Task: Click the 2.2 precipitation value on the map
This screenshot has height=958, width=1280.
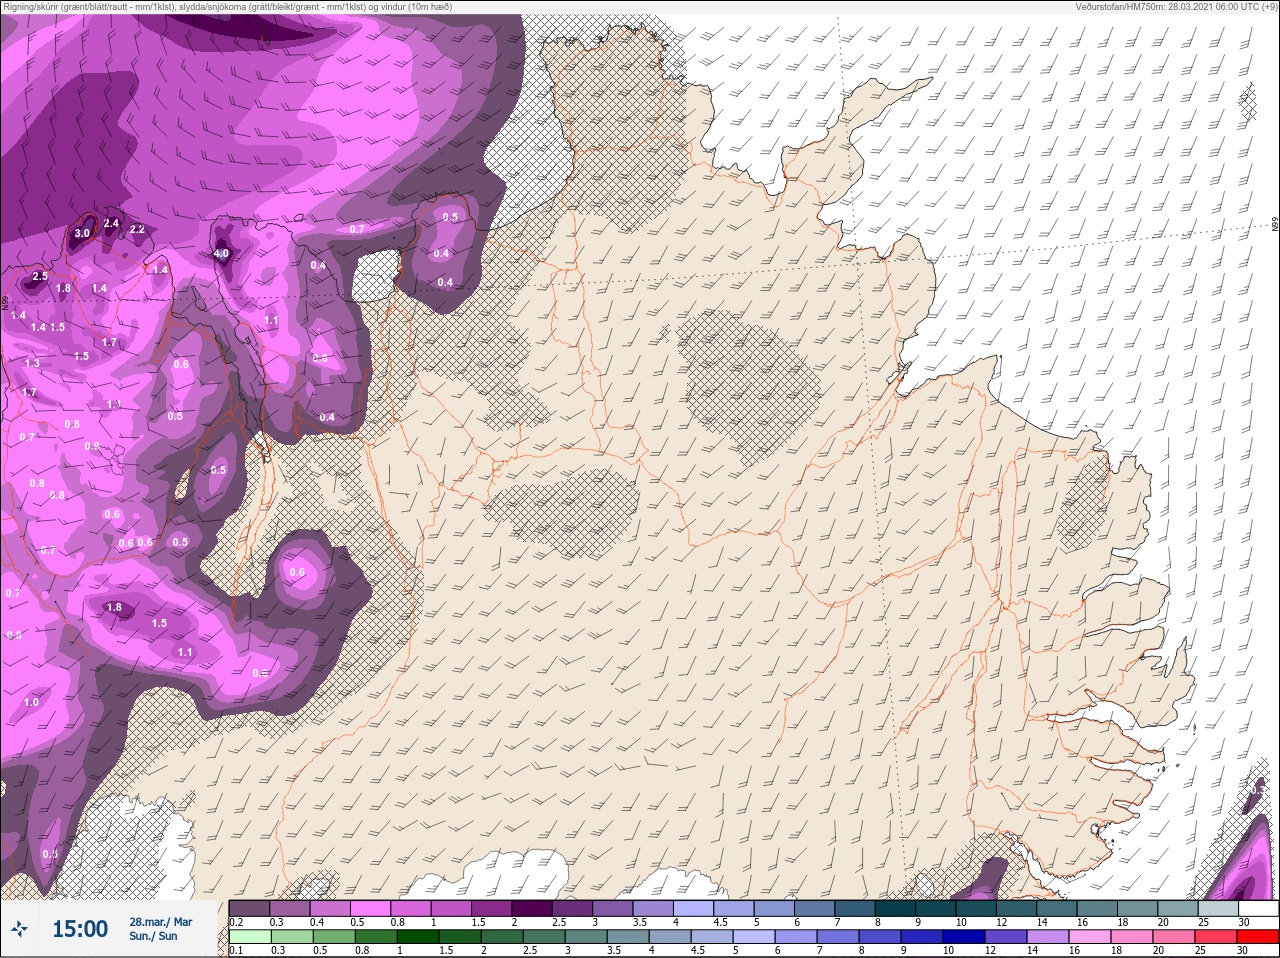Action: click(x=137, y=229)
